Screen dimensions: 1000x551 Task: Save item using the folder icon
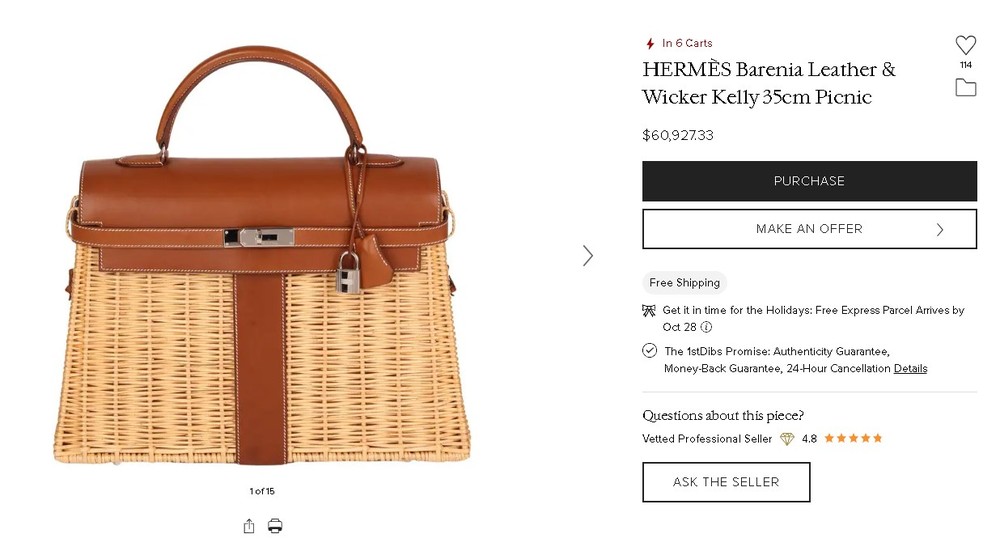coord(965,88)
